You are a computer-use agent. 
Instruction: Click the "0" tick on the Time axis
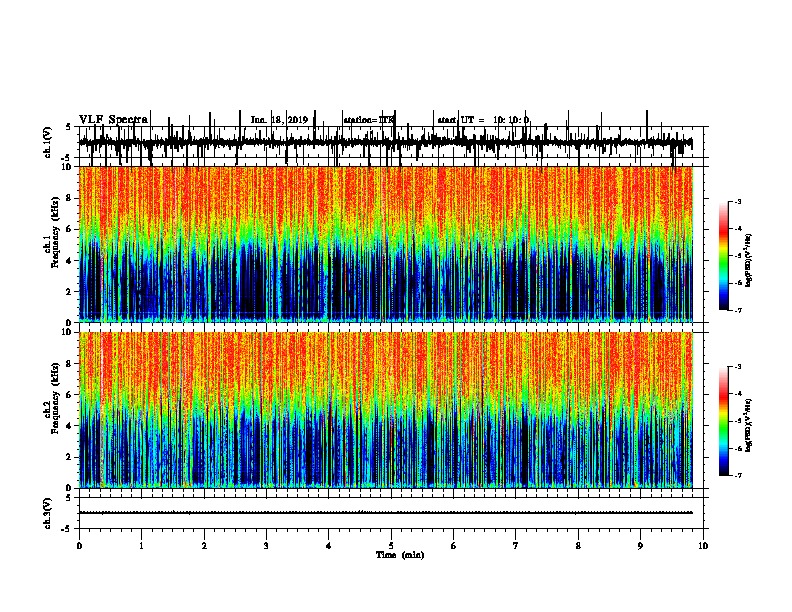point(79,546)
